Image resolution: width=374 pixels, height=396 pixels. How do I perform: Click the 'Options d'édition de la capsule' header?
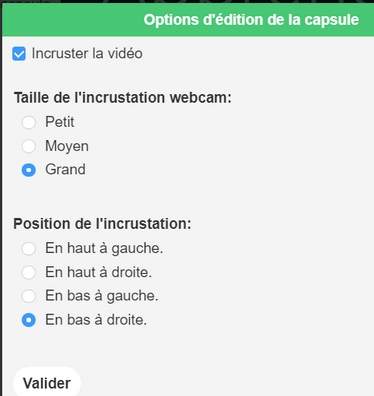(251, 20)
